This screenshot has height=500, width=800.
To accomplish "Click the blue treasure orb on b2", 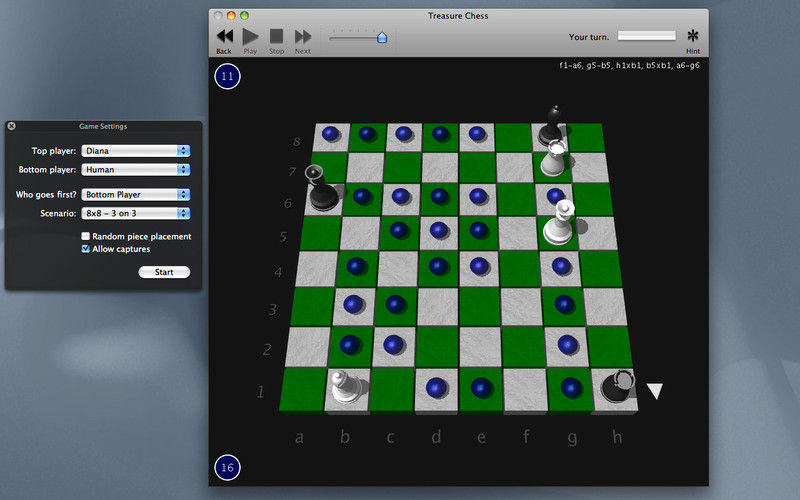I will tap(350, 345).
